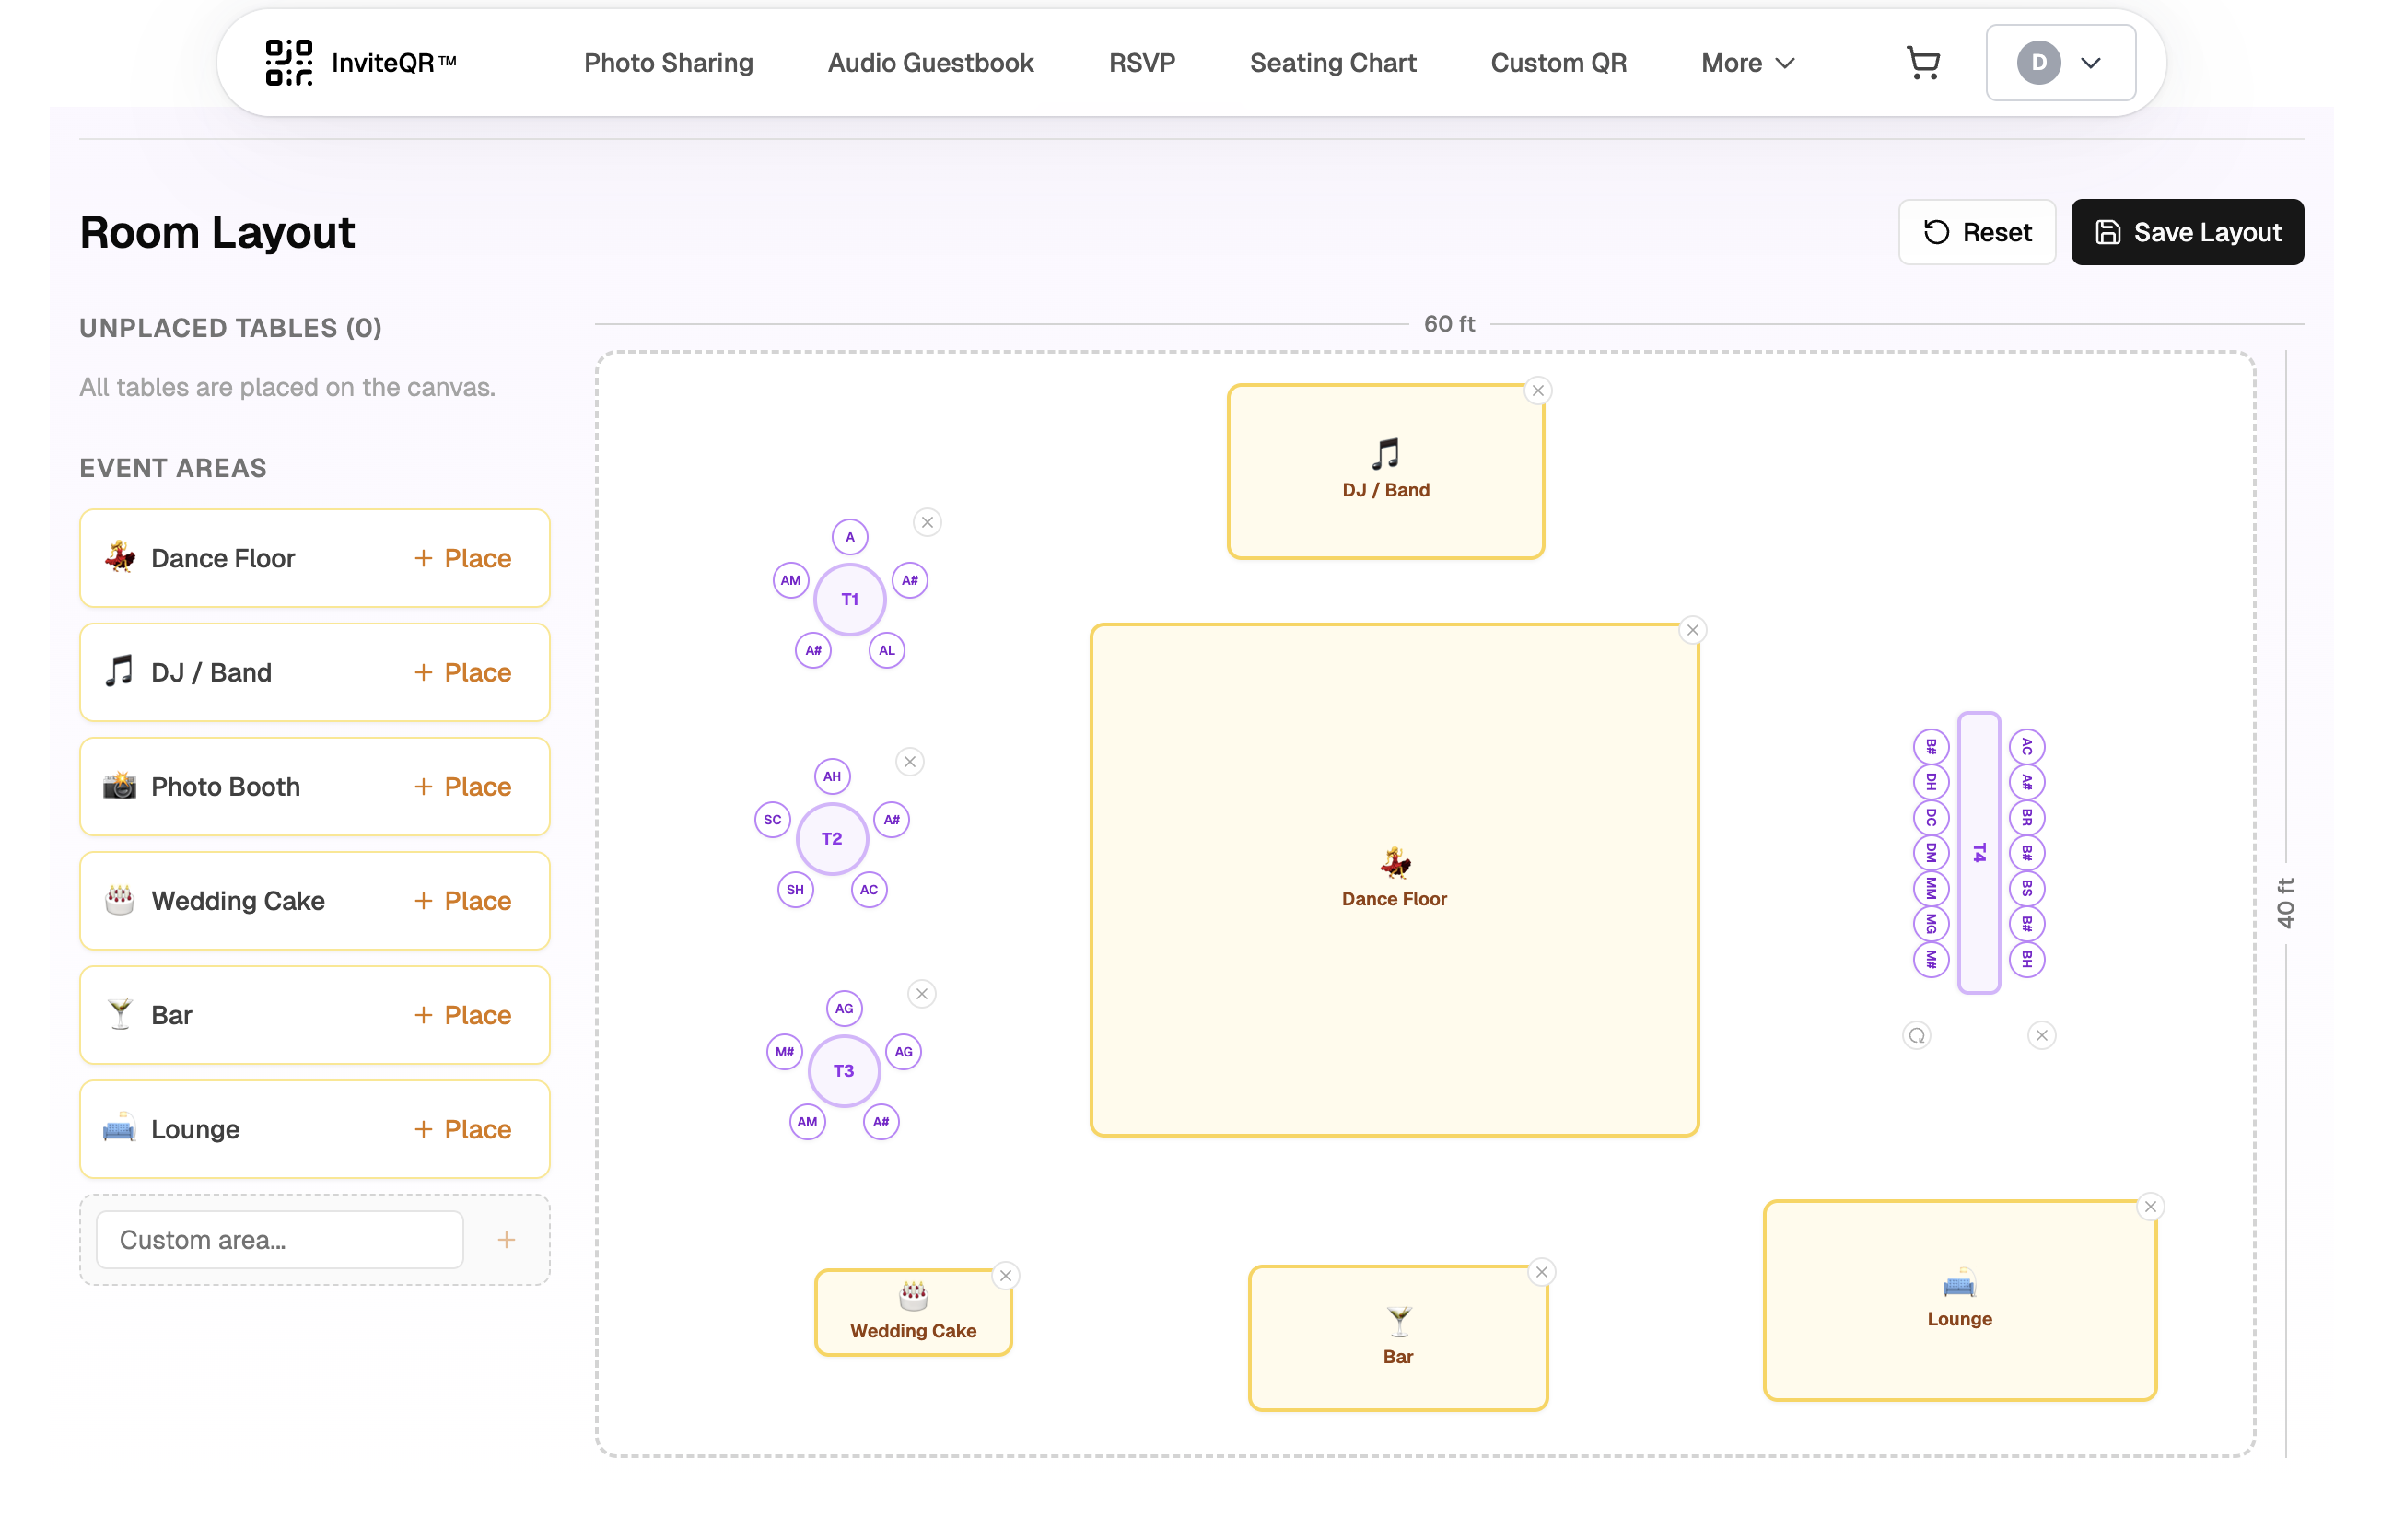Open the Photo Sharing page

tap(668, 62)
